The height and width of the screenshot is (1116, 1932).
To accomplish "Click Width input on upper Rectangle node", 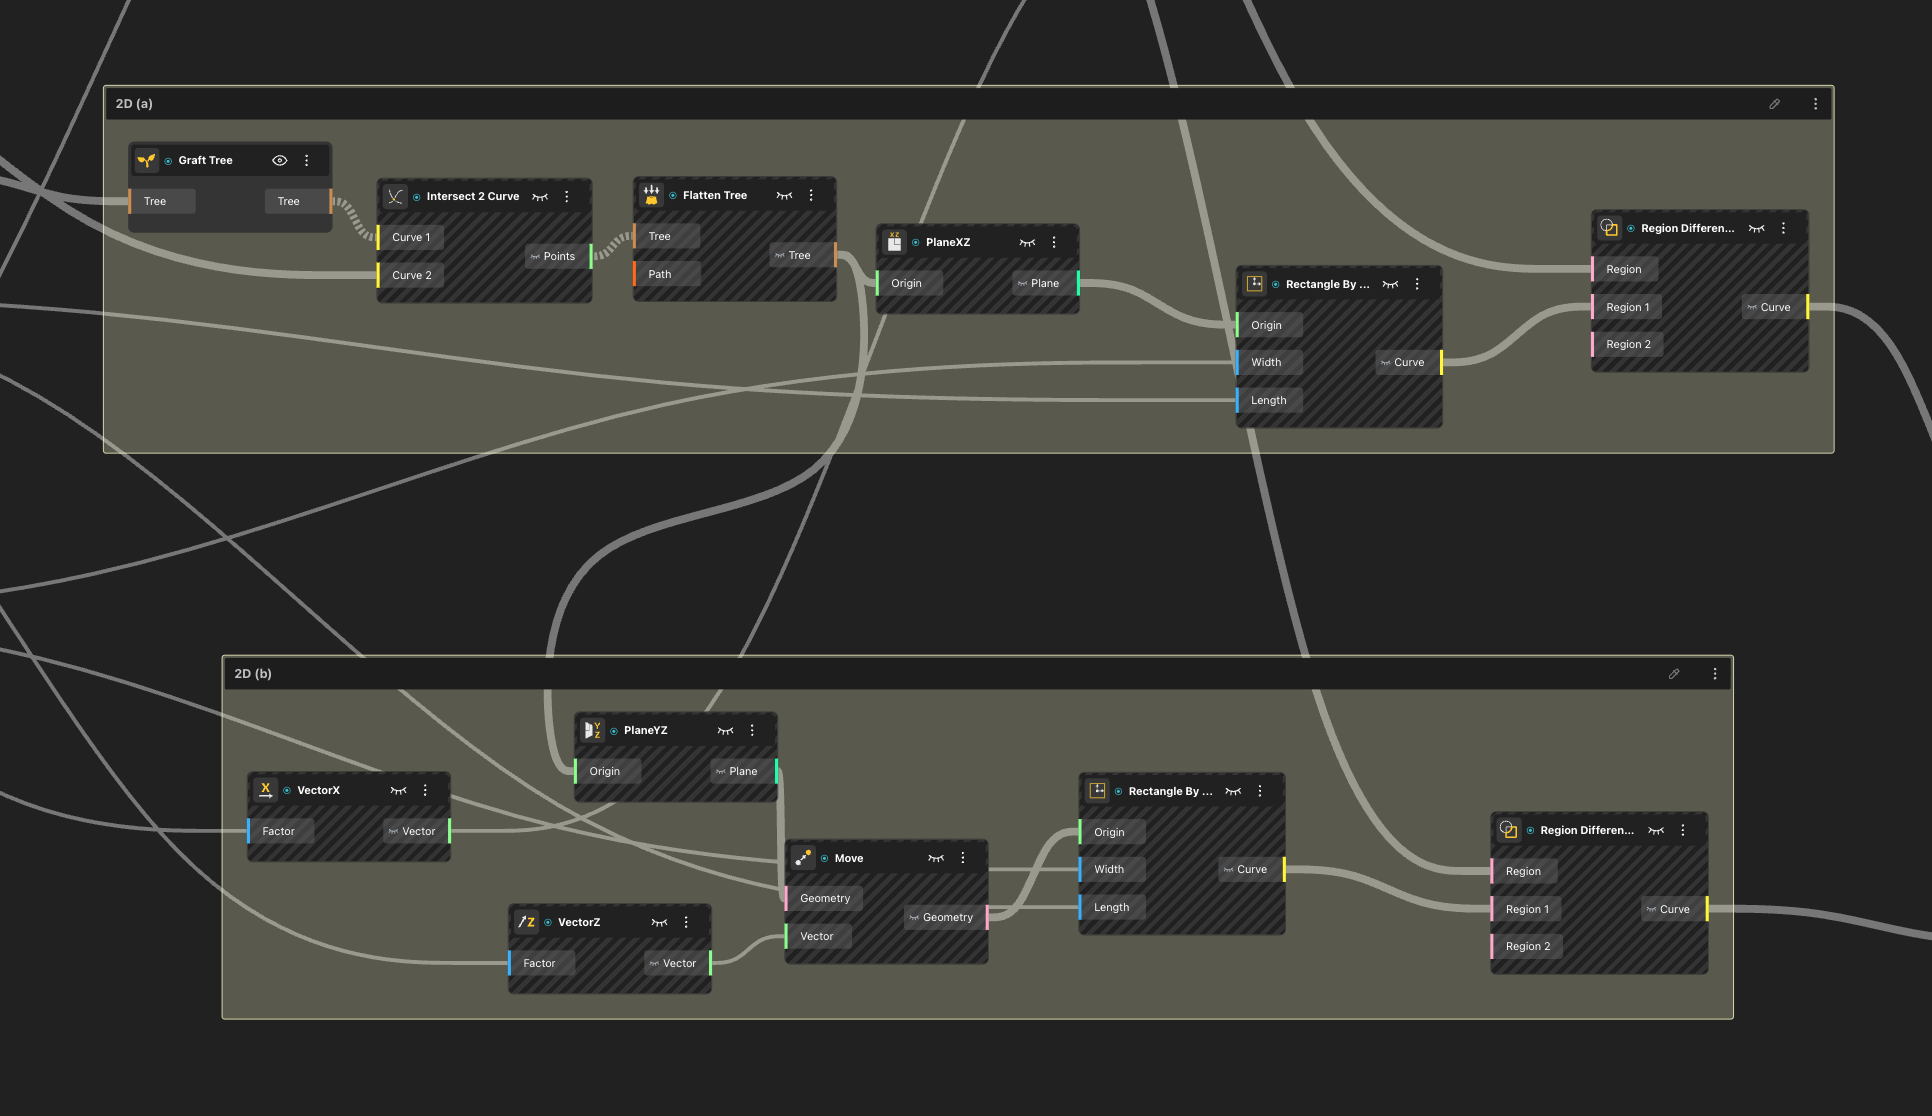I will pos(1266,362).
